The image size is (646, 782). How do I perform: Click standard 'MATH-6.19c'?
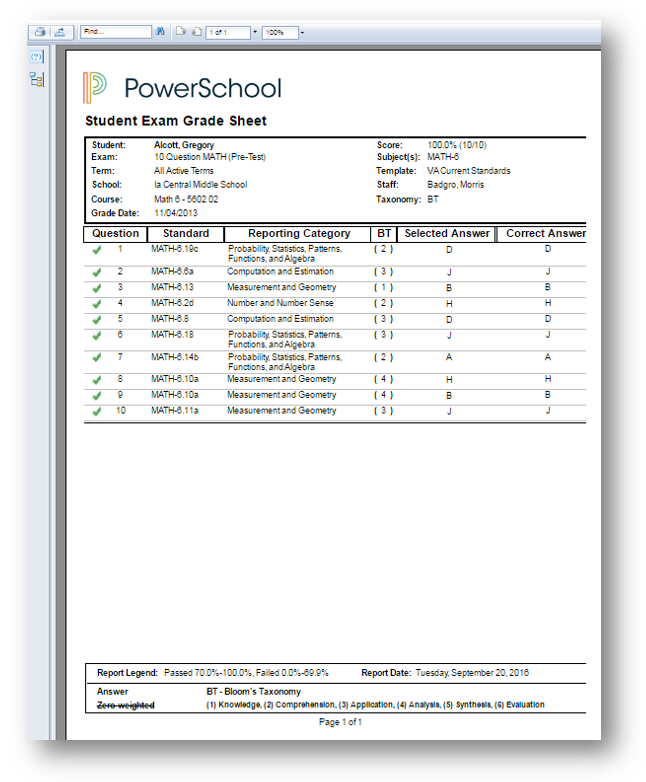pyautogui.click(x=175, y=249)
